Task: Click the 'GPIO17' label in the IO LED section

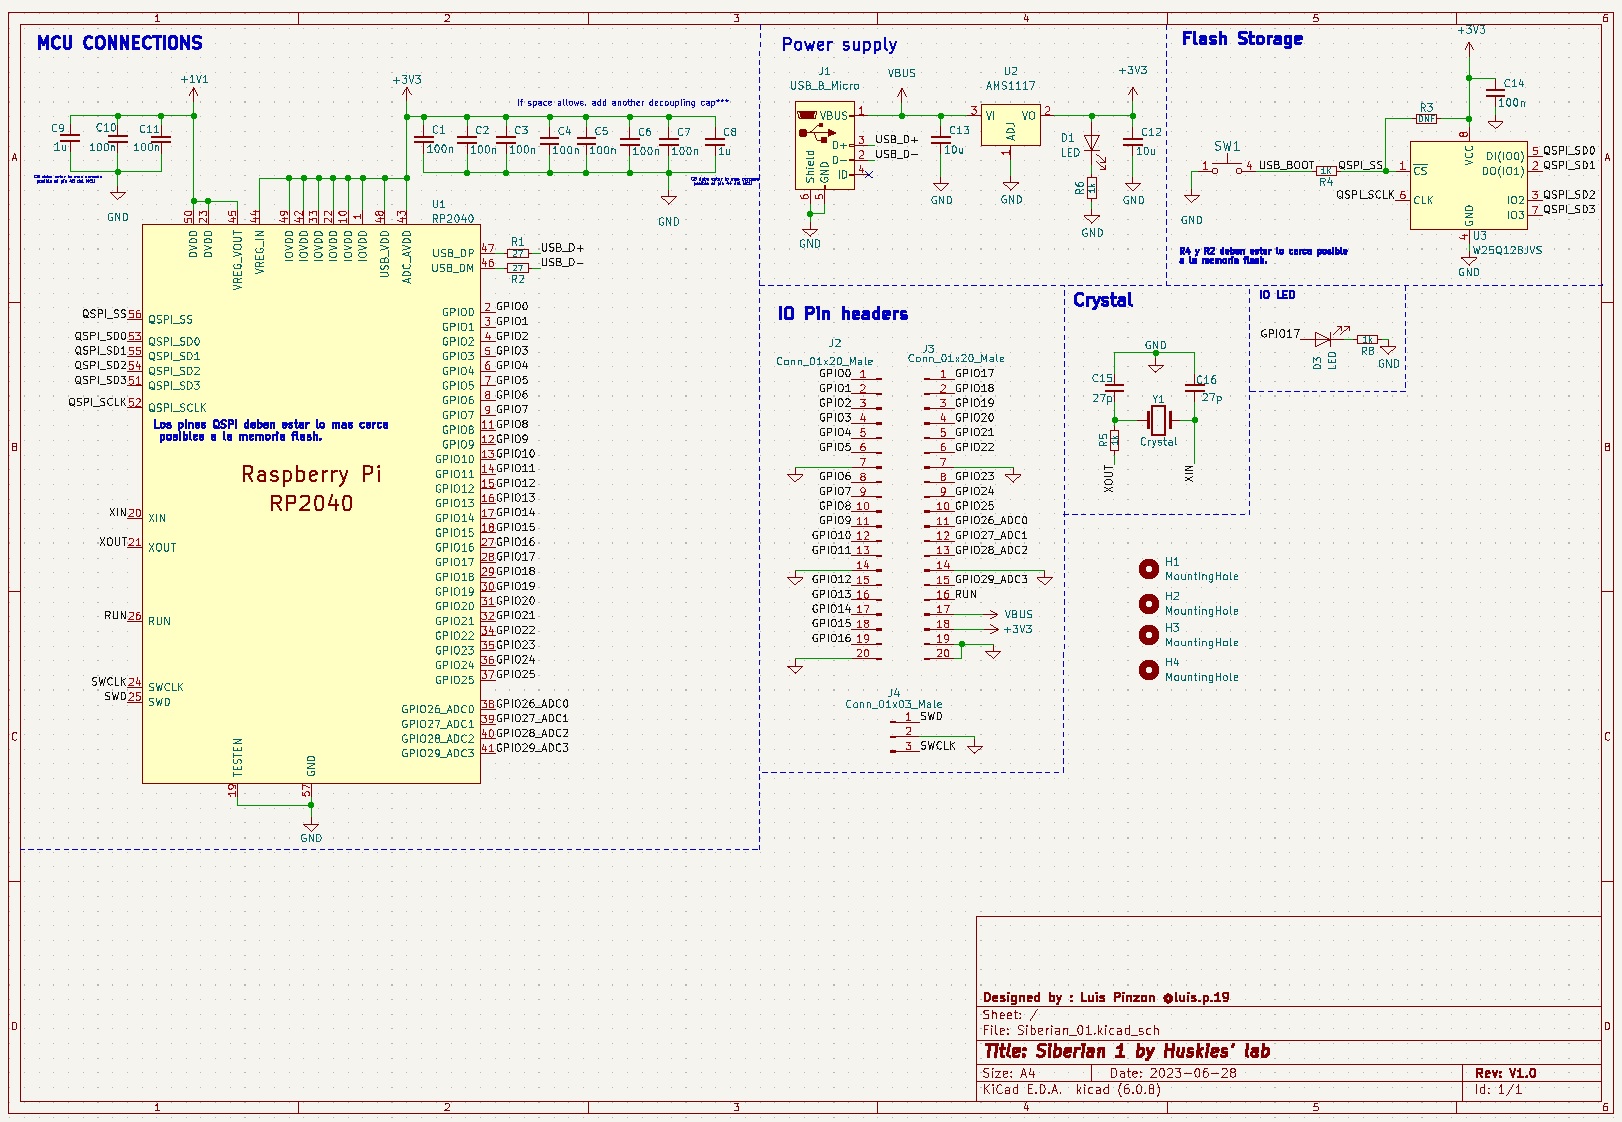Action: [1280, 334]
